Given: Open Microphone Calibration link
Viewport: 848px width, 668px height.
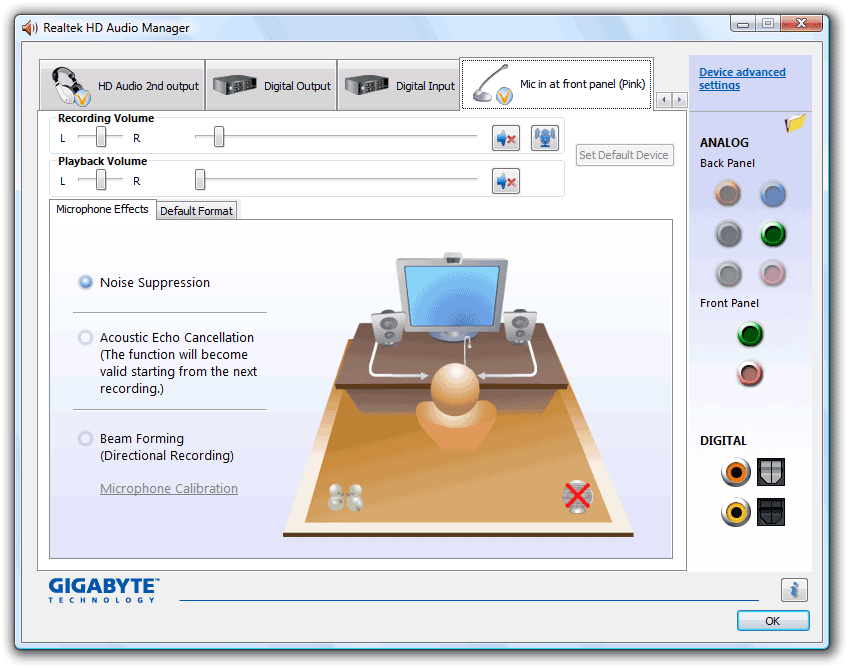Looking at the screenshot, I should point(169,488).
